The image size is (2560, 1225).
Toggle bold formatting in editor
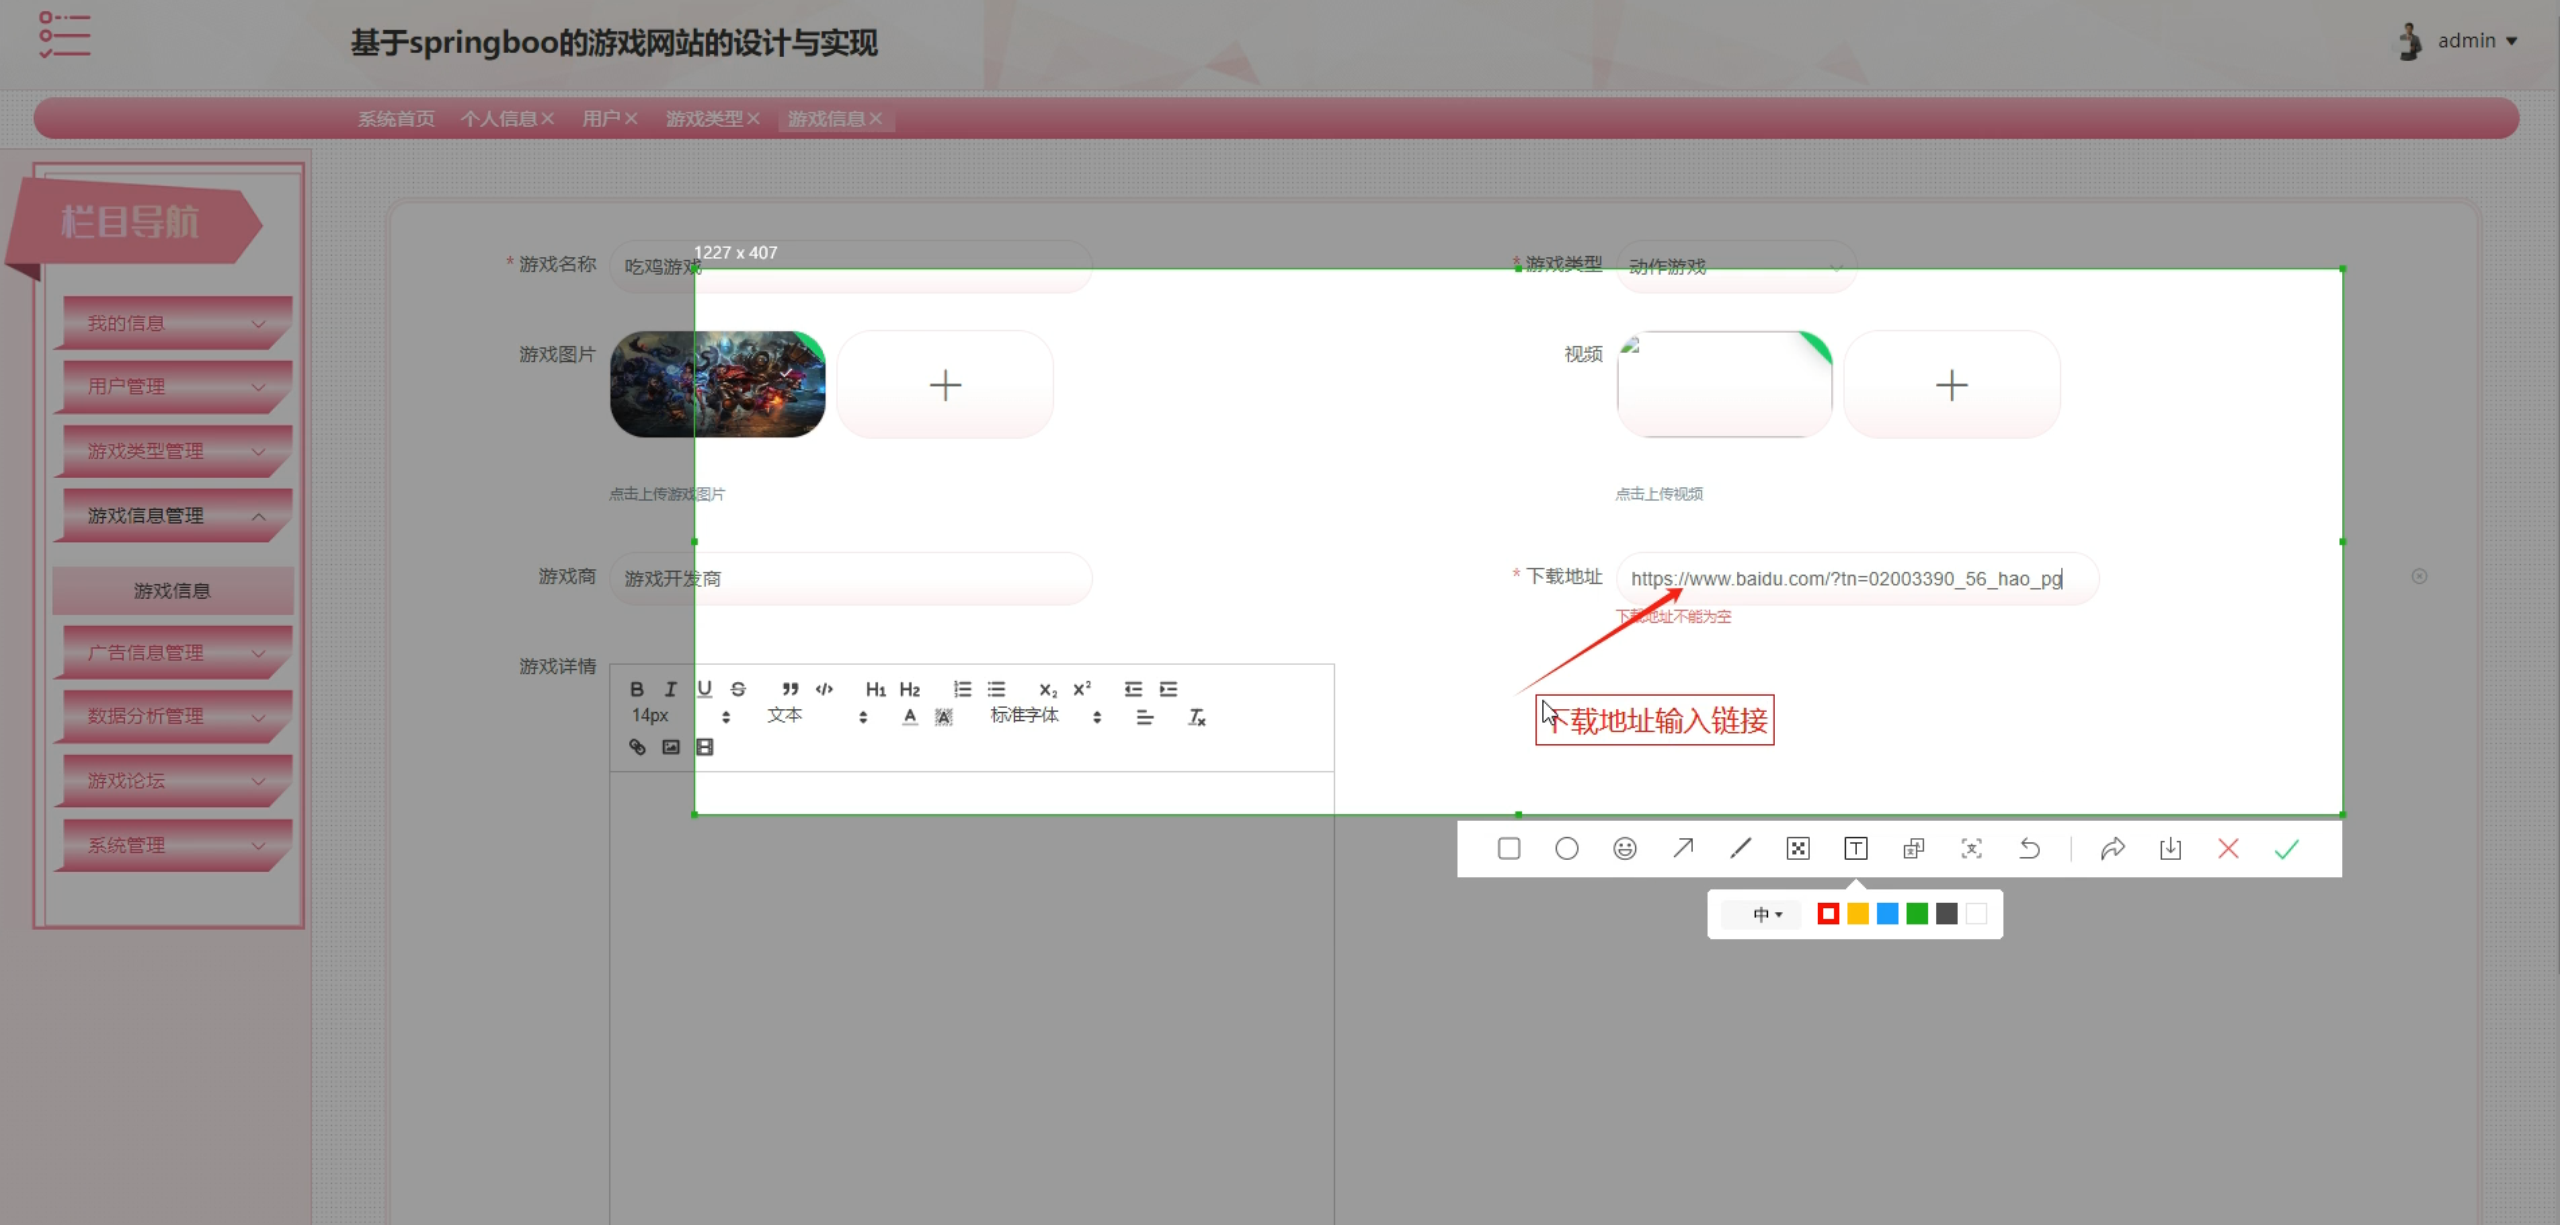point(637,689)
